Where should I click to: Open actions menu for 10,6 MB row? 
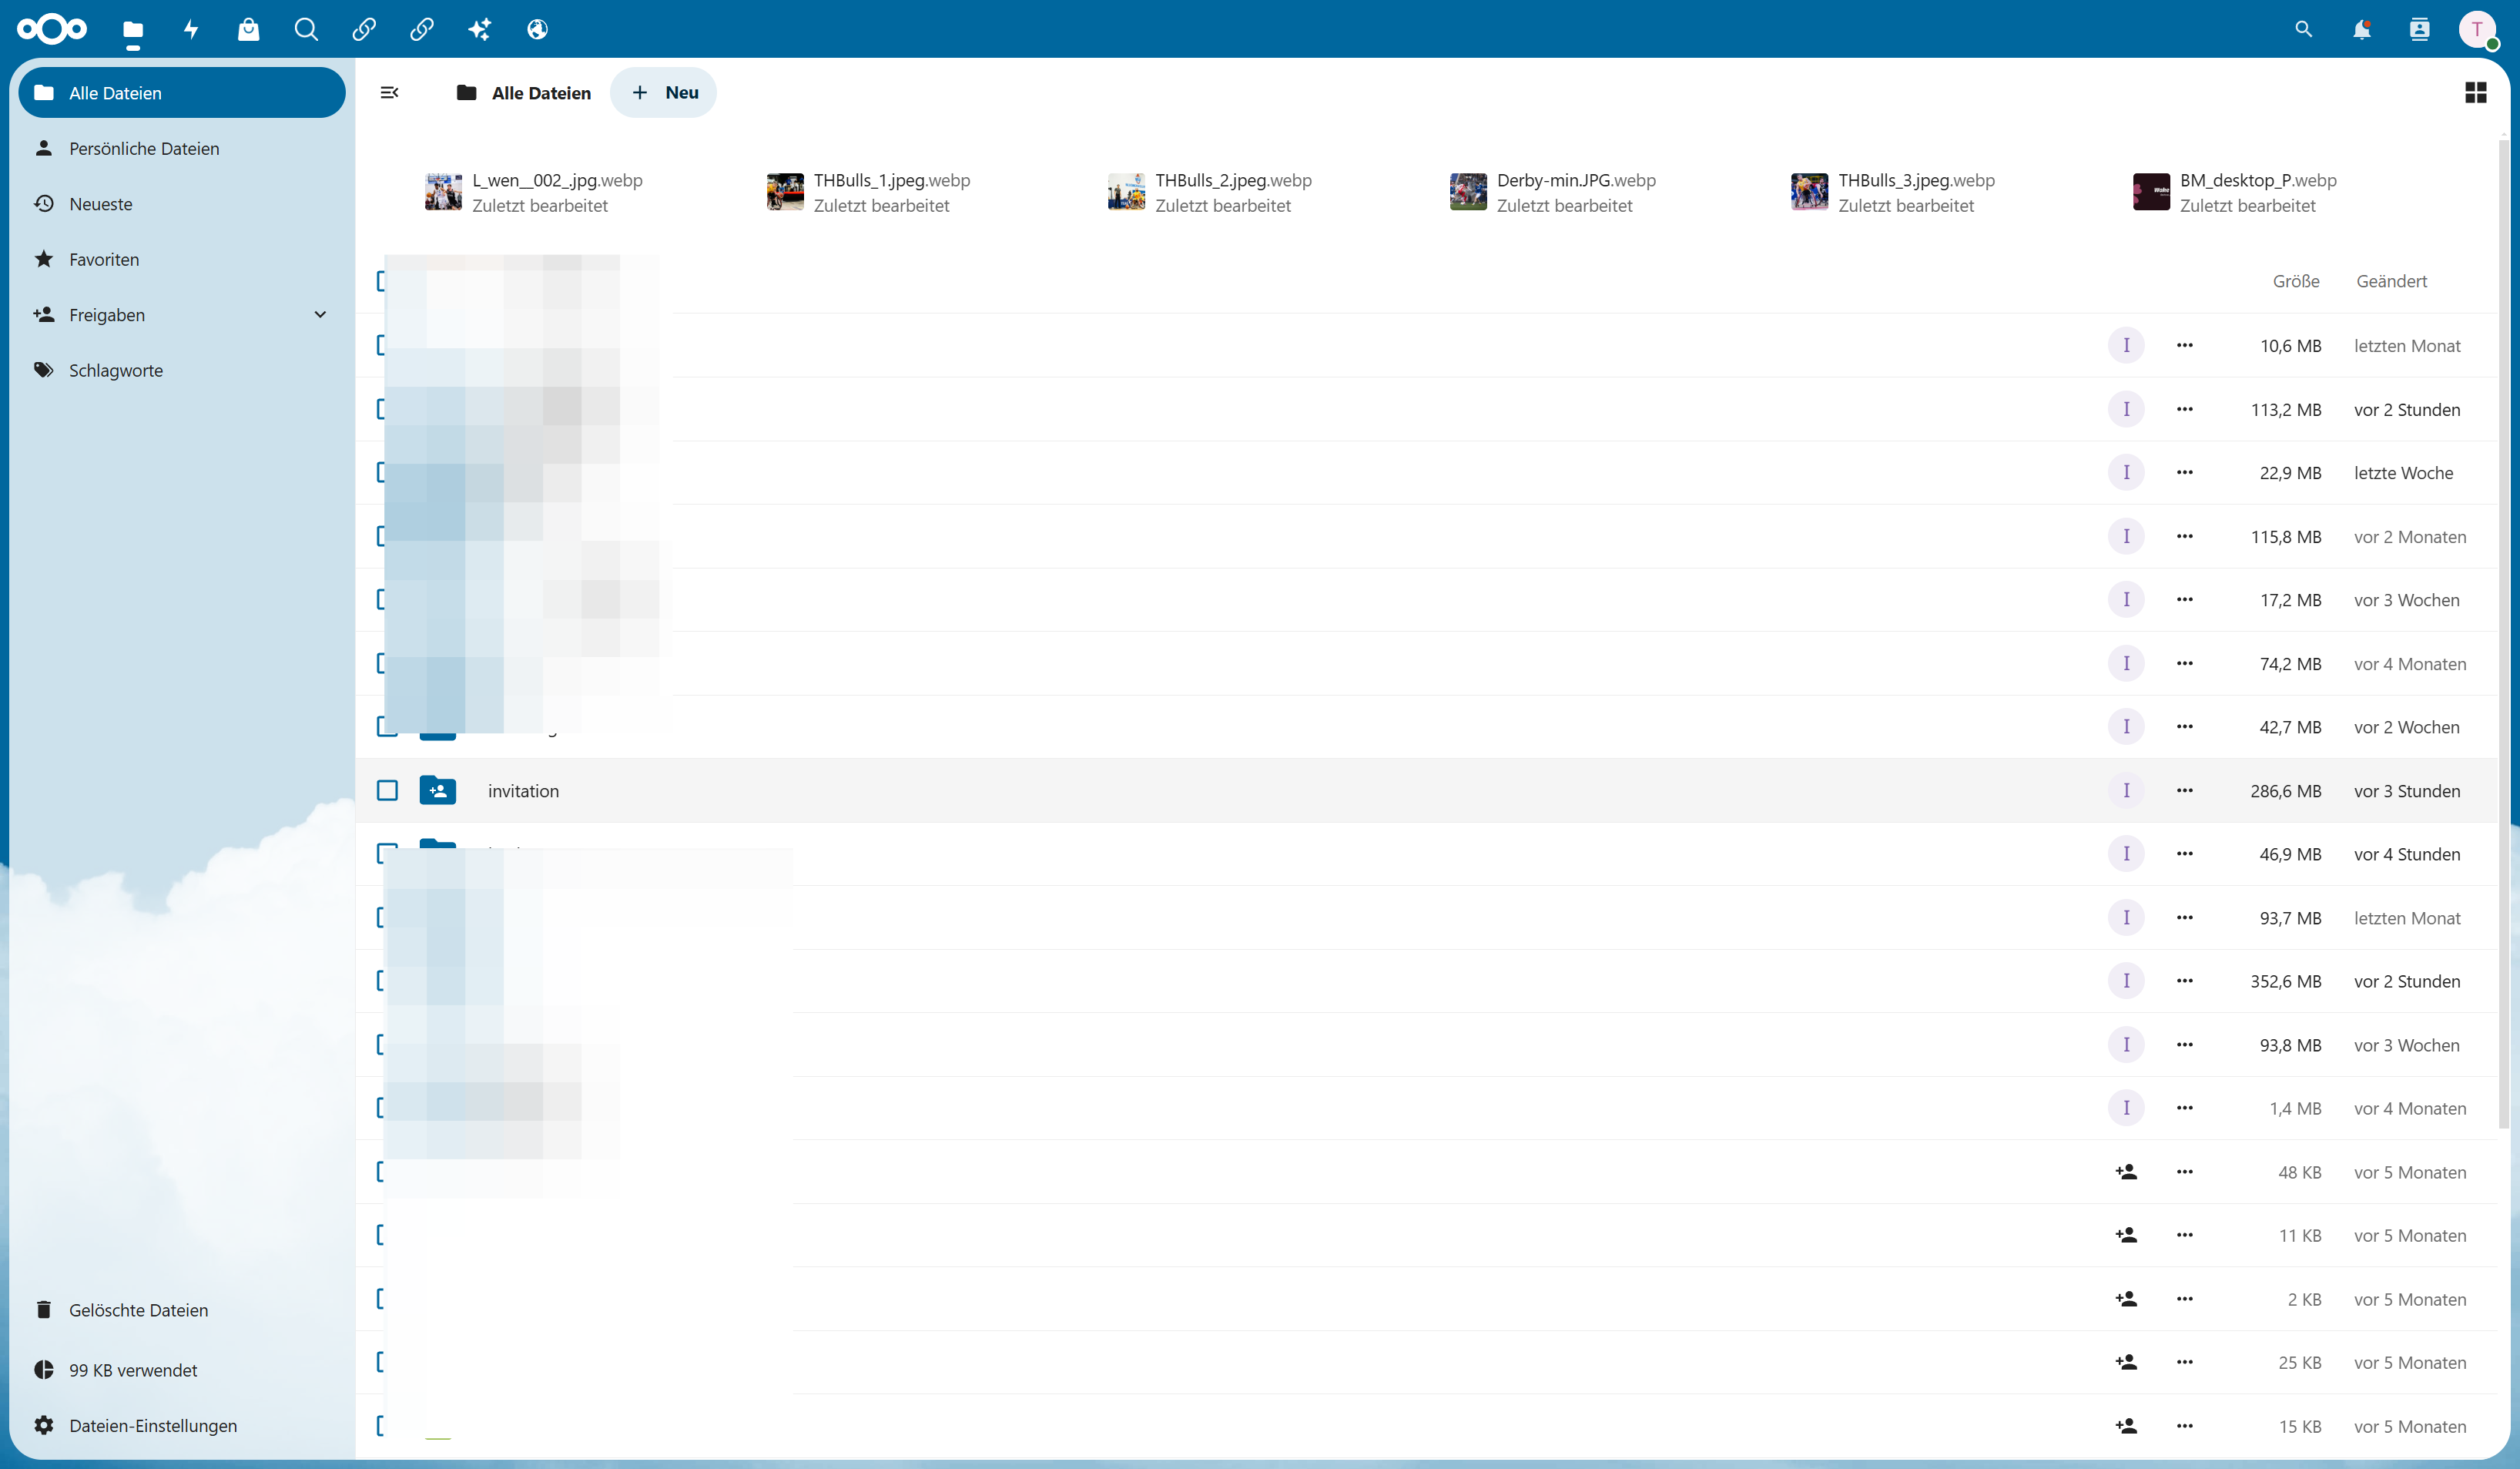(2185, 346)
